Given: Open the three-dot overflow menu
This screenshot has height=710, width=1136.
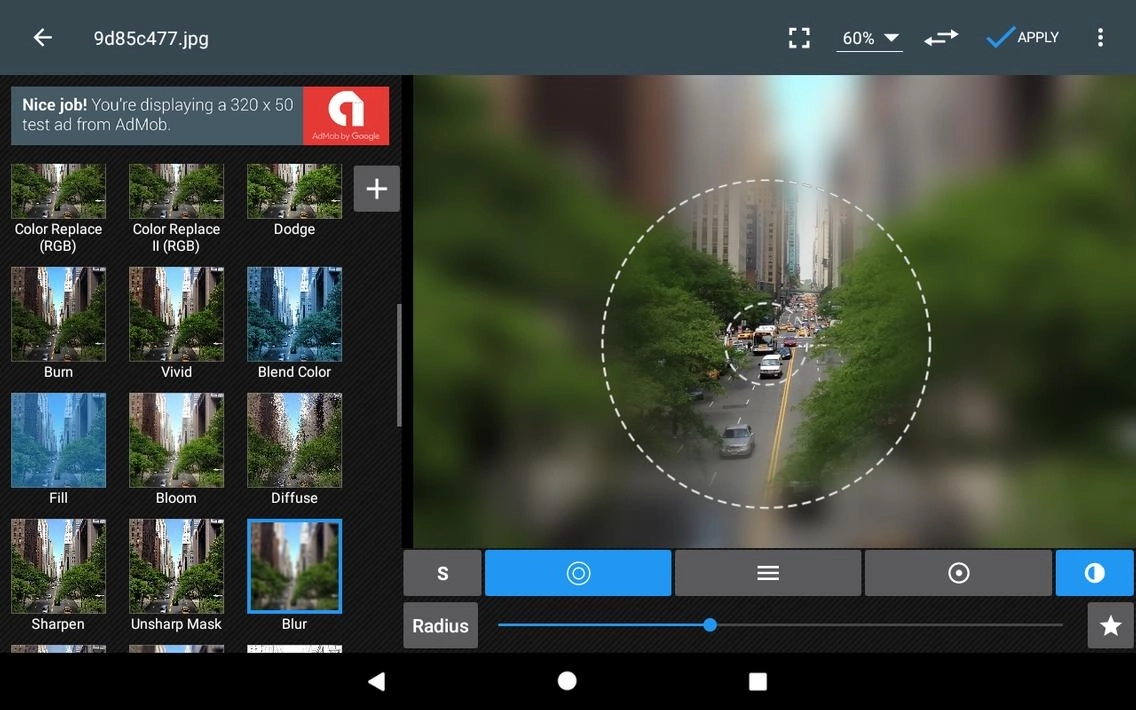Looking at the screenshot, I should 1100,38.
